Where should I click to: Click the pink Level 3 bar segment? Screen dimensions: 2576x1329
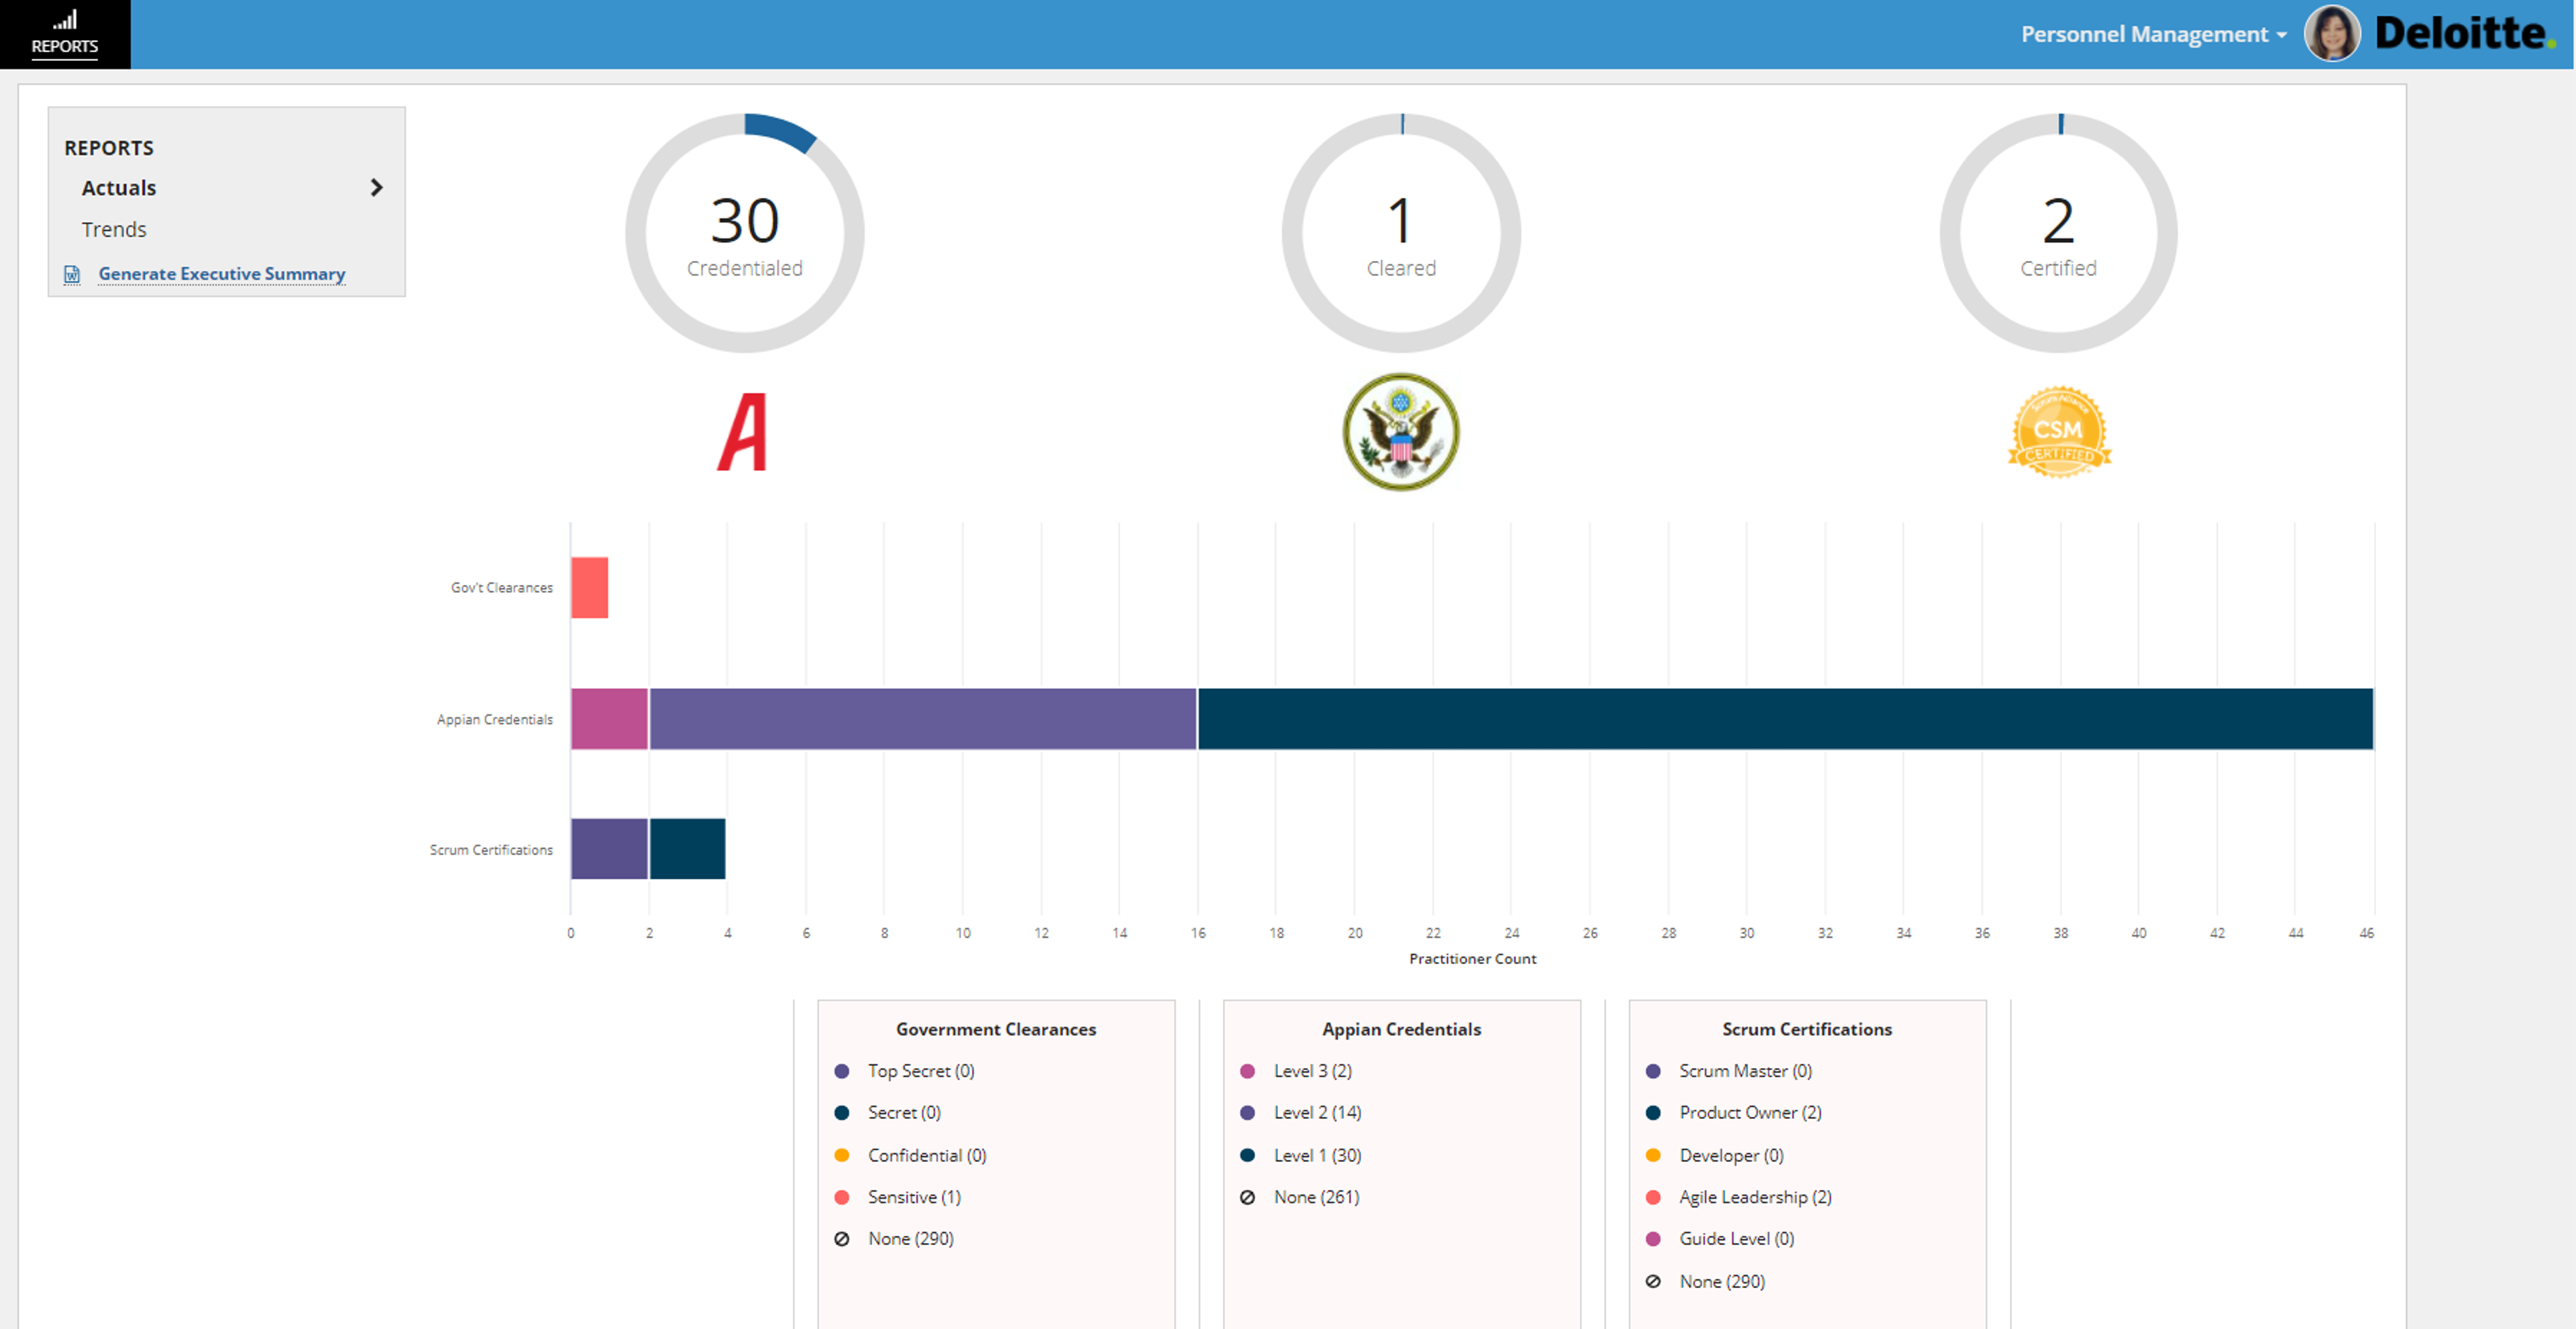pyautogui.click(x=610, y=719)
